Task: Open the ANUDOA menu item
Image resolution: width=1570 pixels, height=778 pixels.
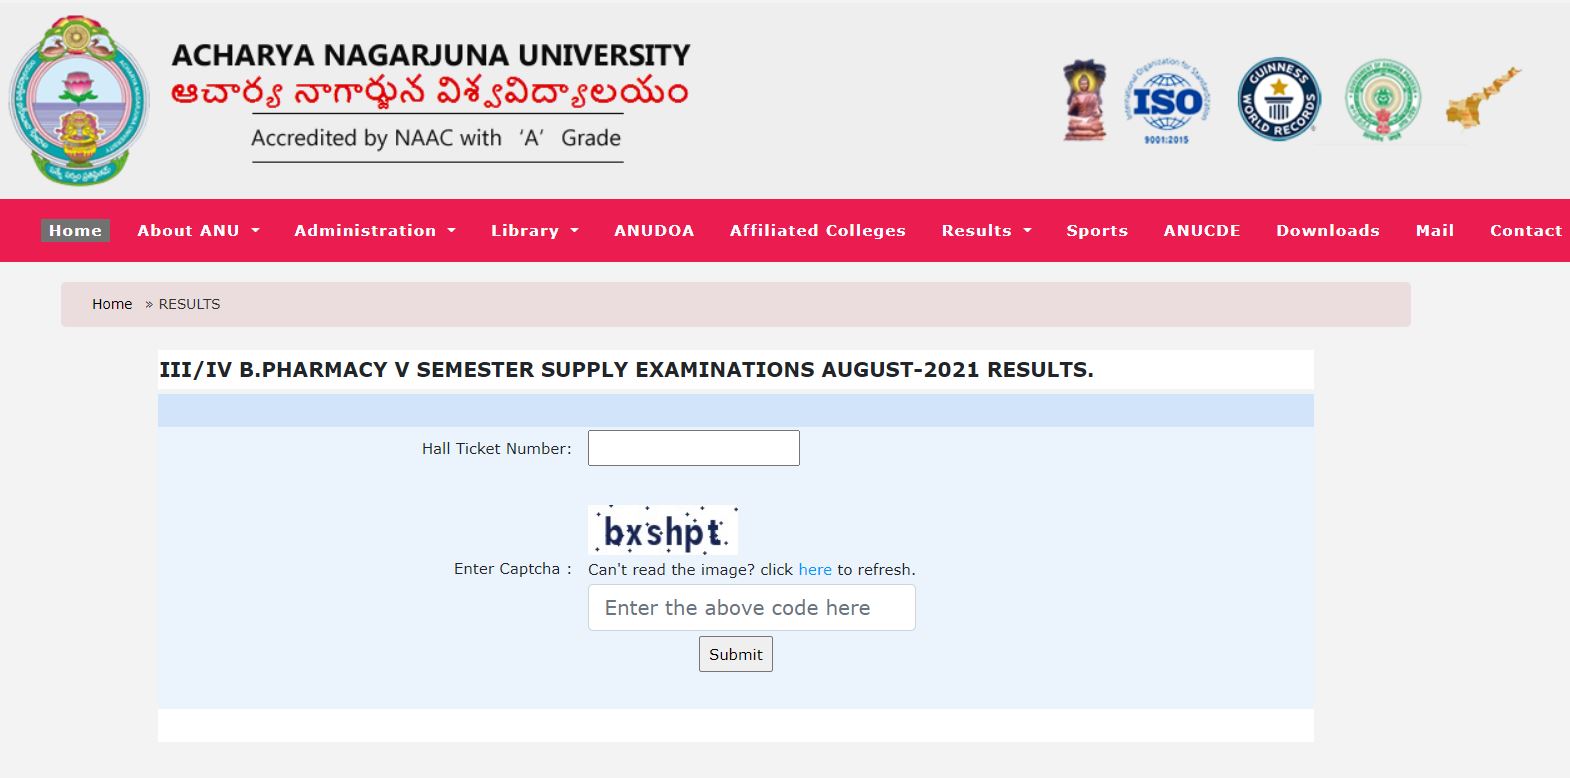Action: pos(654,230)
